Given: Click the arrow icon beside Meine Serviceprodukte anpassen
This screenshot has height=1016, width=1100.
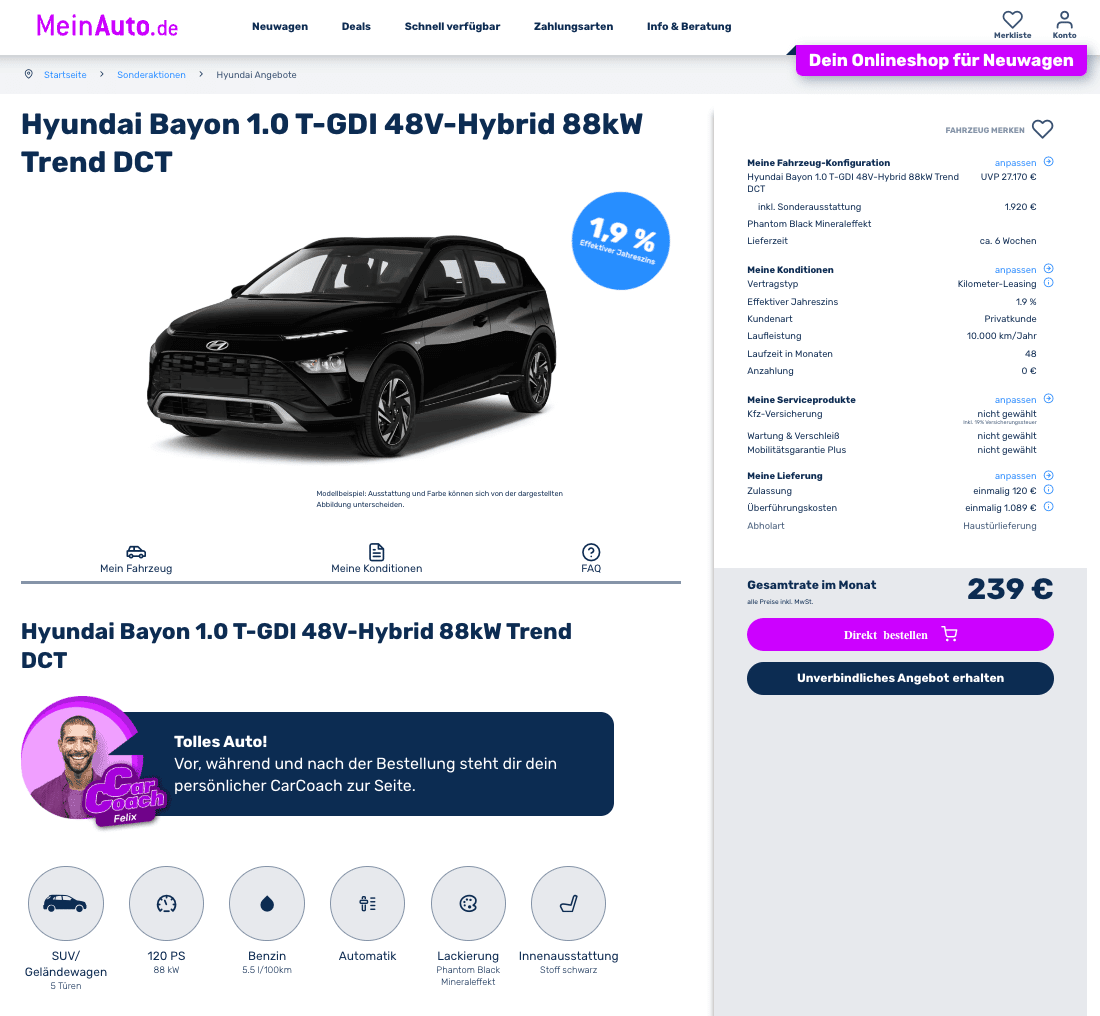Looking at the screenshot, I should pyautogui.click(x=1049, y=399).
